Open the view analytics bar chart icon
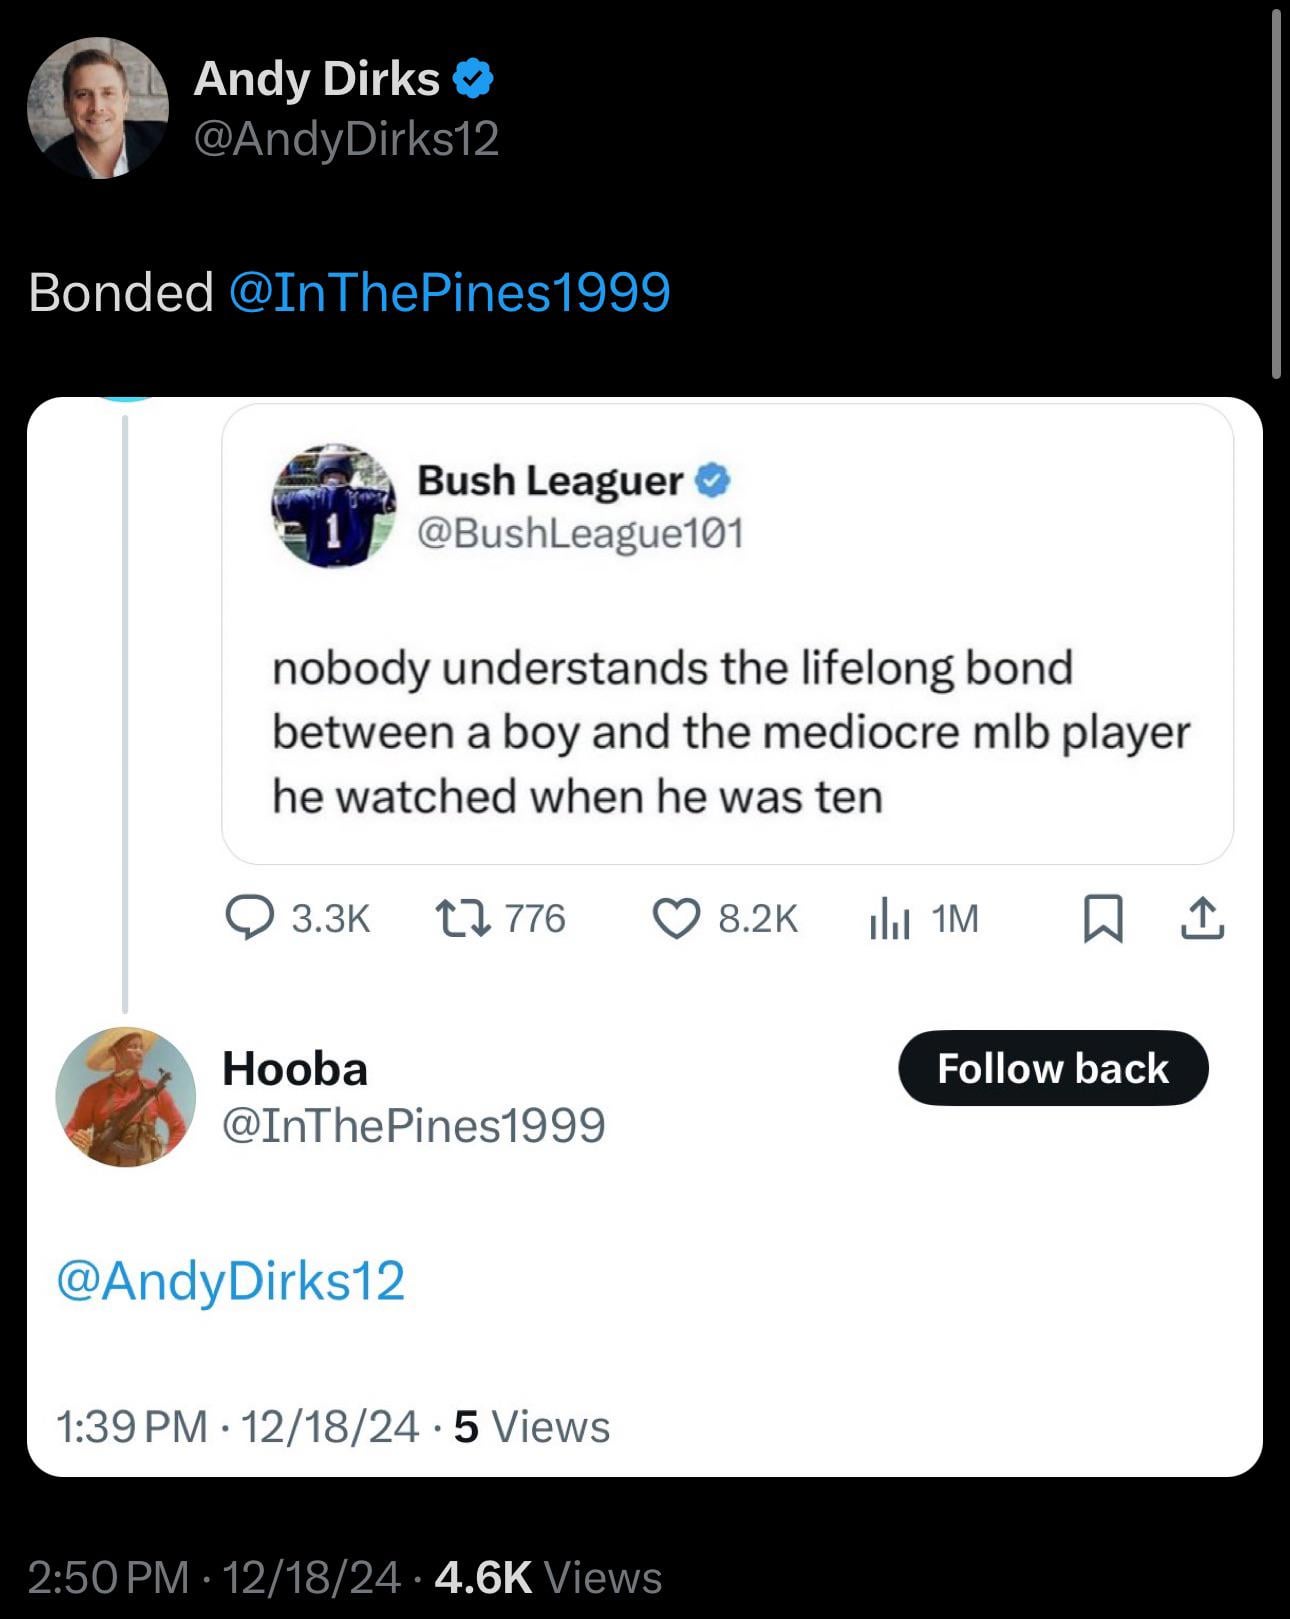The width and height of the screenshot is (1290, 1619). (x=889, y=918)
